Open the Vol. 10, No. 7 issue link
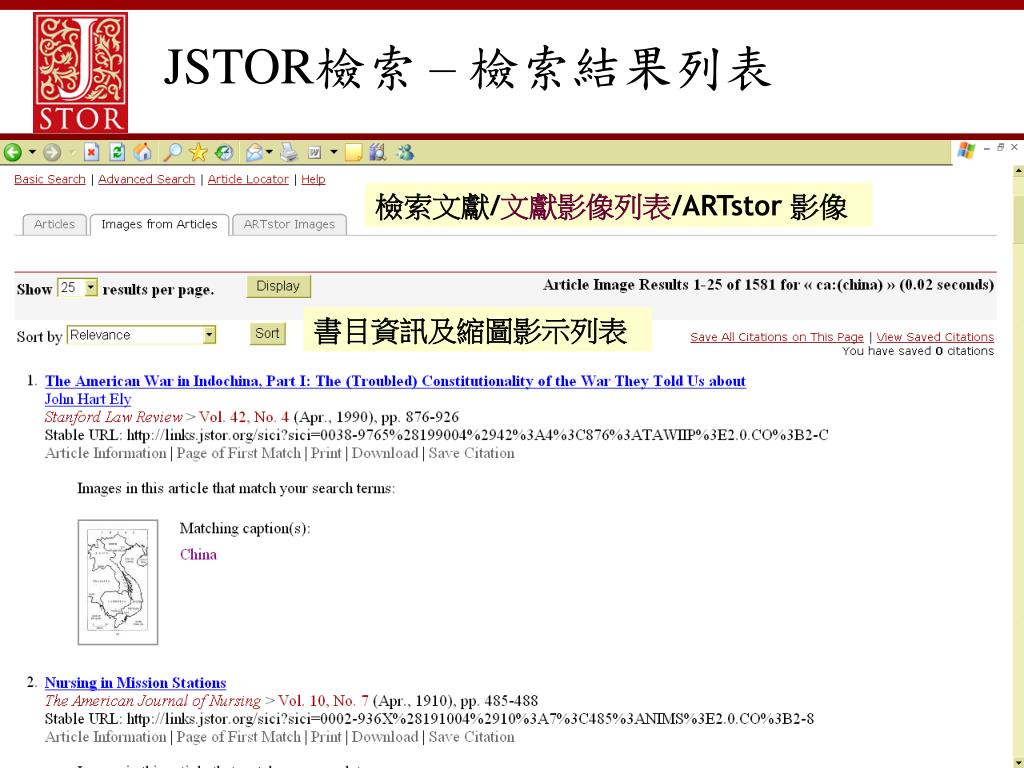 (x=323, y=701)
